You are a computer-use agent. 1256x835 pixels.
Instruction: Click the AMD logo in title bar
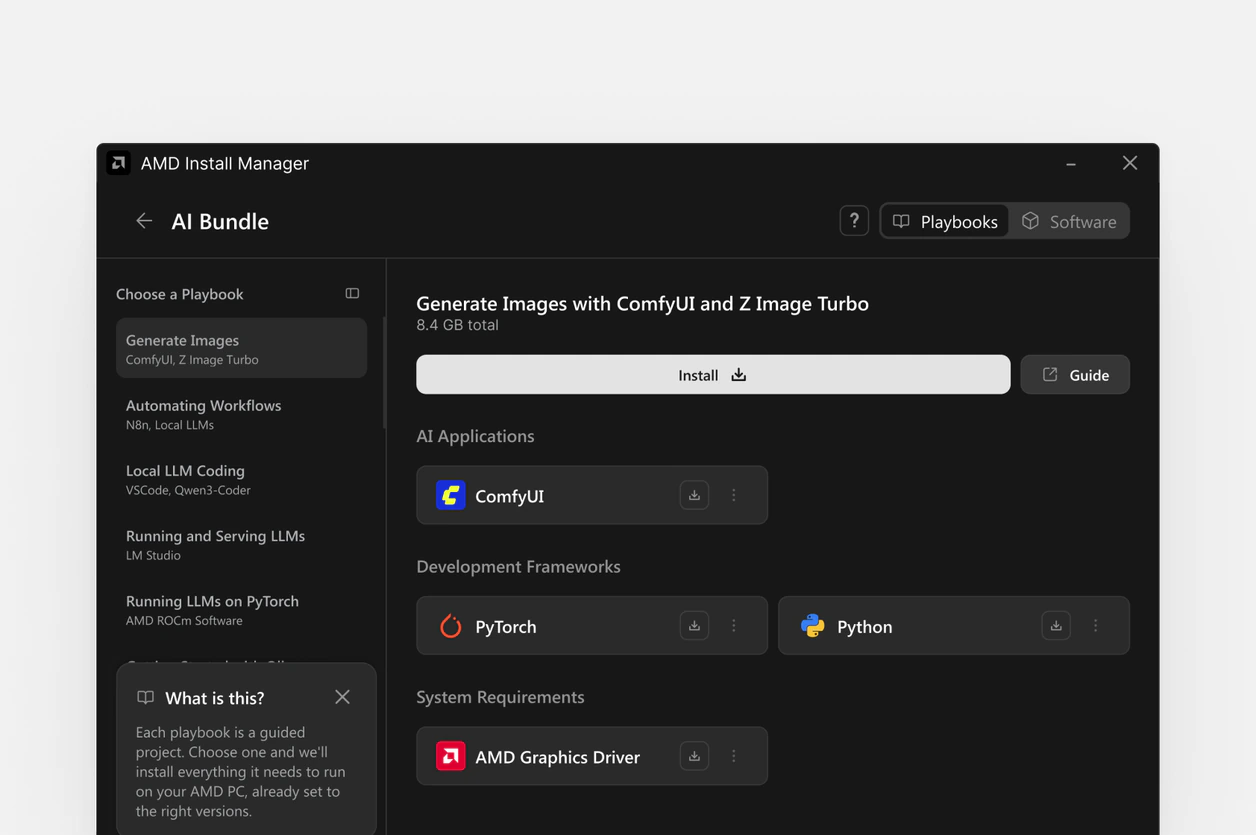119,163
